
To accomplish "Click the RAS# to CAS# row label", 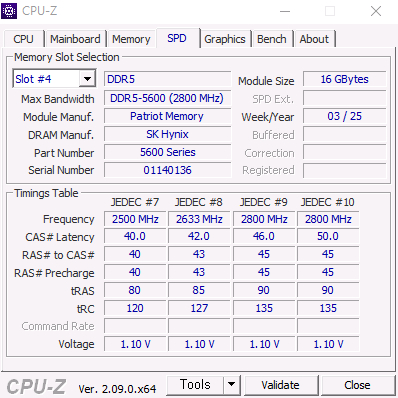I will (x=58, y=255).
